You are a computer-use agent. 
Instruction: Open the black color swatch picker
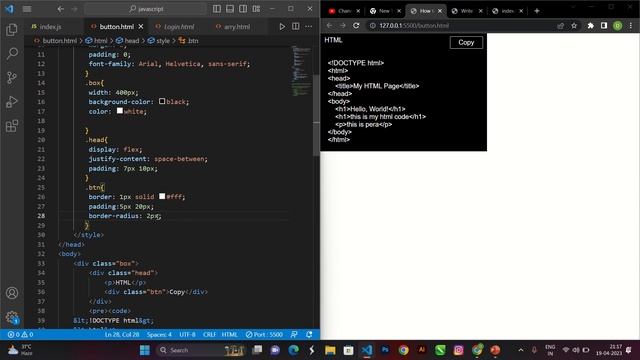162,101
